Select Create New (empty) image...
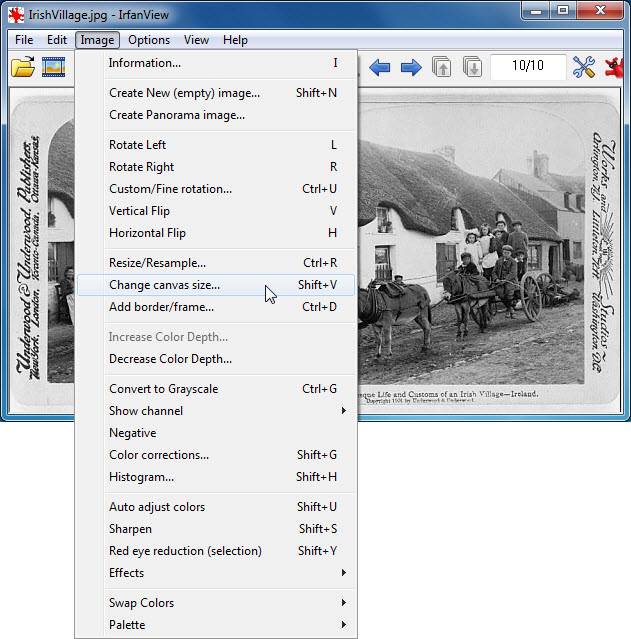Viewport: 631px width, 639px height. coord(216,93)
